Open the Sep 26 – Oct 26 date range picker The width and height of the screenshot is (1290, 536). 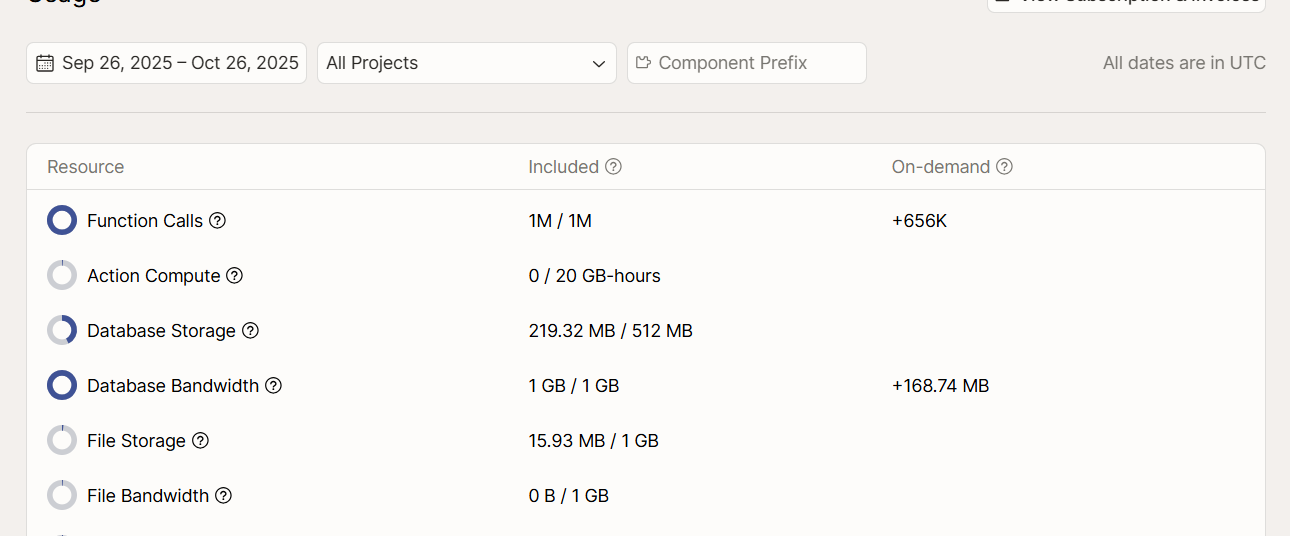166,63
